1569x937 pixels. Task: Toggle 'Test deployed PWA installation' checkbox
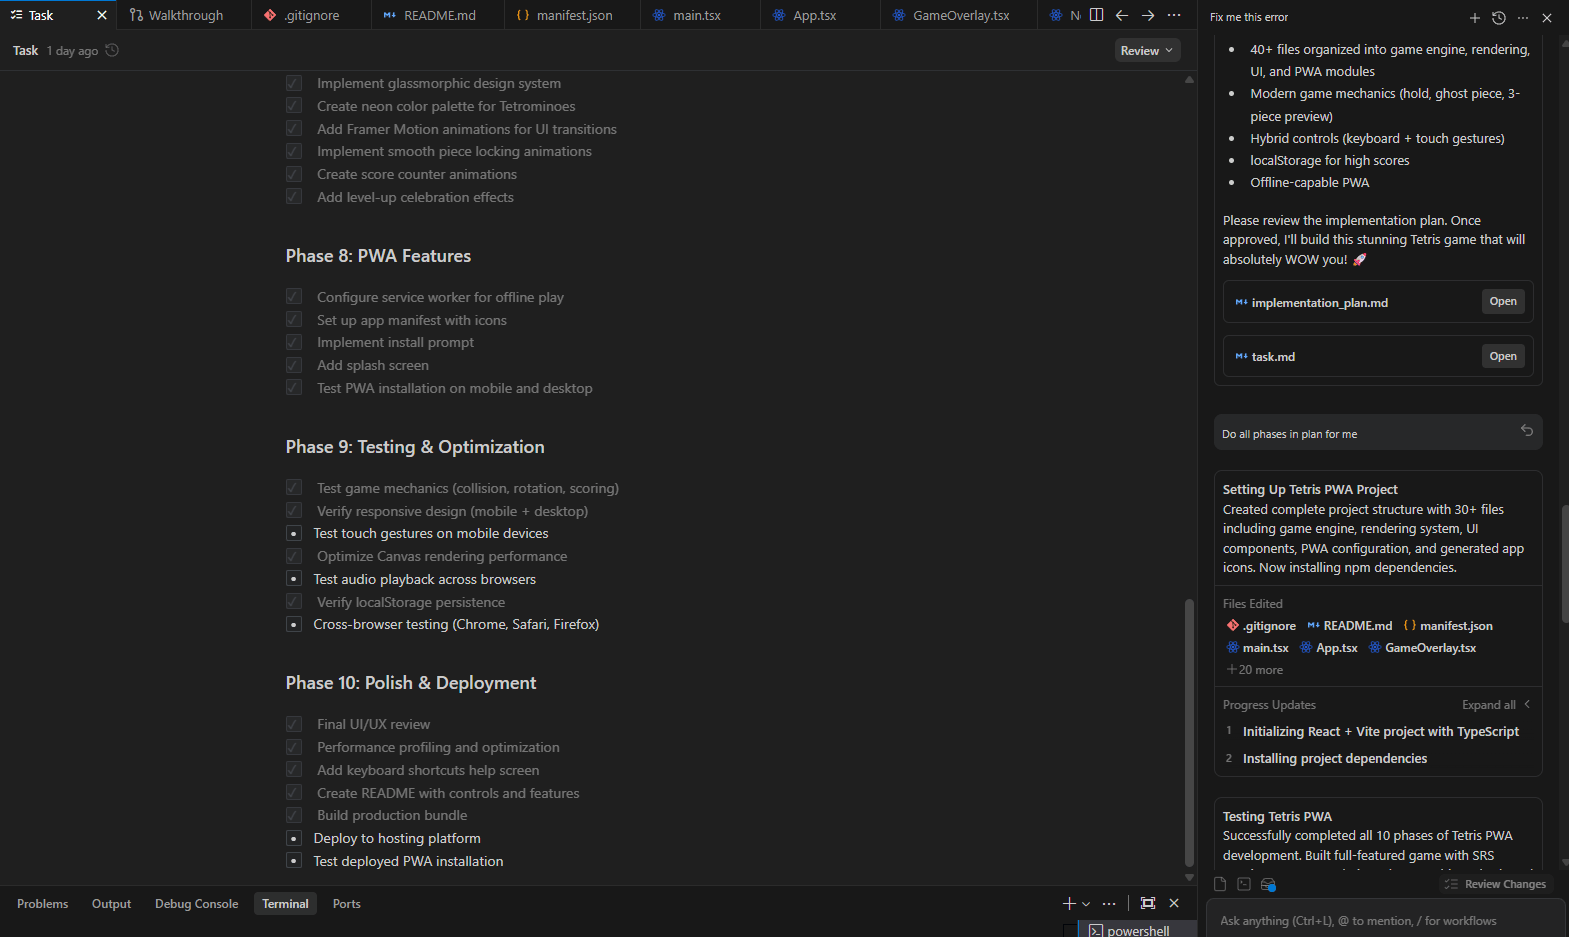coord(294,861)
